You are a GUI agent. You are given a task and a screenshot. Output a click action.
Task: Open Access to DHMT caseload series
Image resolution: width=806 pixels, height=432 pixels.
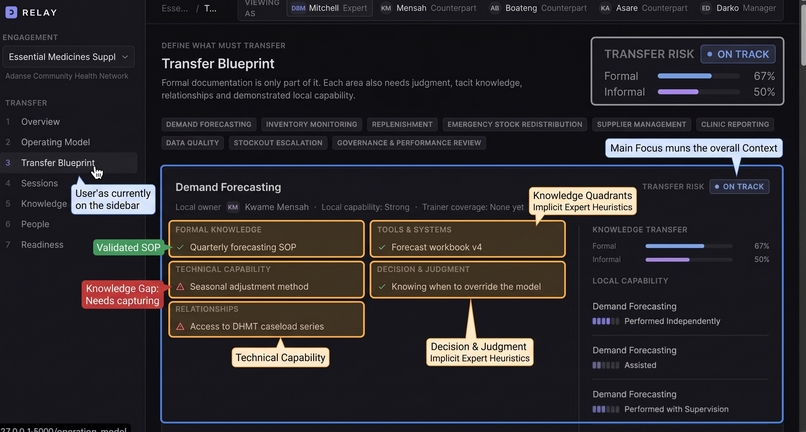click(257, 327)
